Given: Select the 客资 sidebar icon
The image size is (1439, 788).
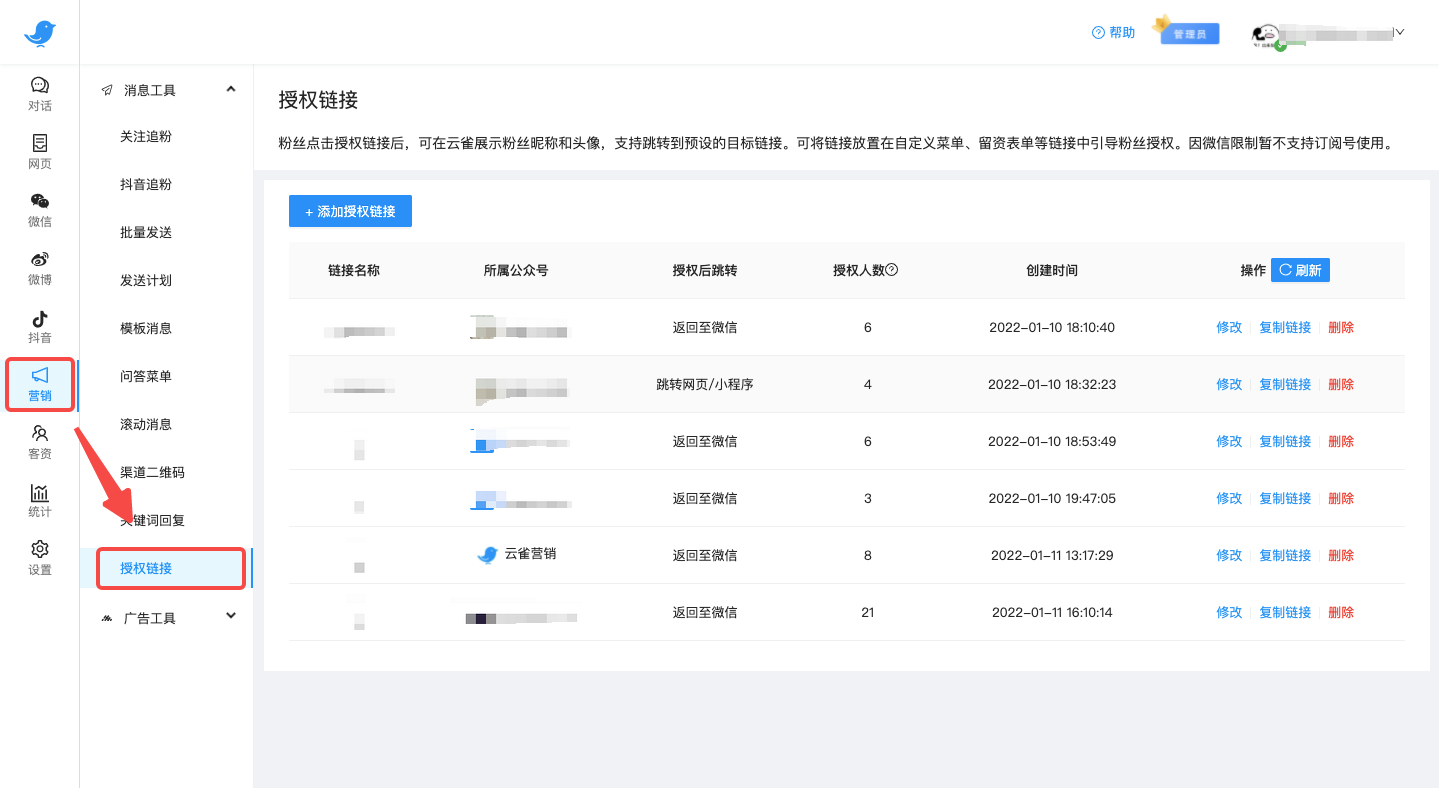Looking at the screenshot, I should click(x=40, y=441).
